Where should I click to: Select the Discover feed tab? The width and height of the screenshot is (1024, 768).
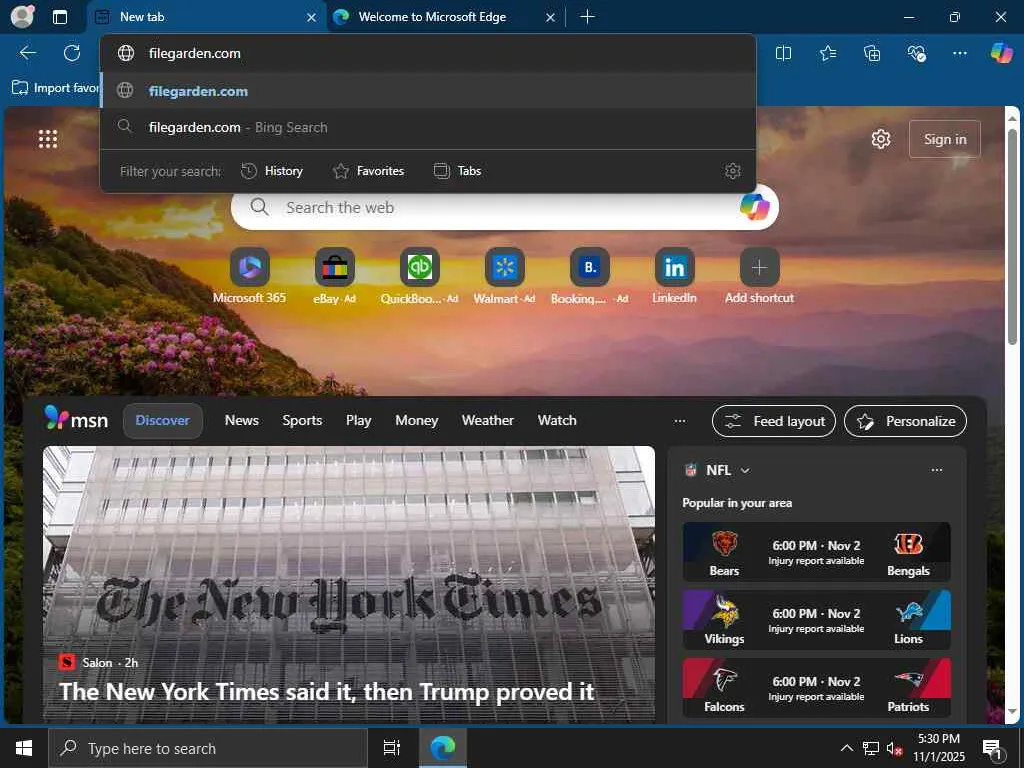[x=163, y=421]
